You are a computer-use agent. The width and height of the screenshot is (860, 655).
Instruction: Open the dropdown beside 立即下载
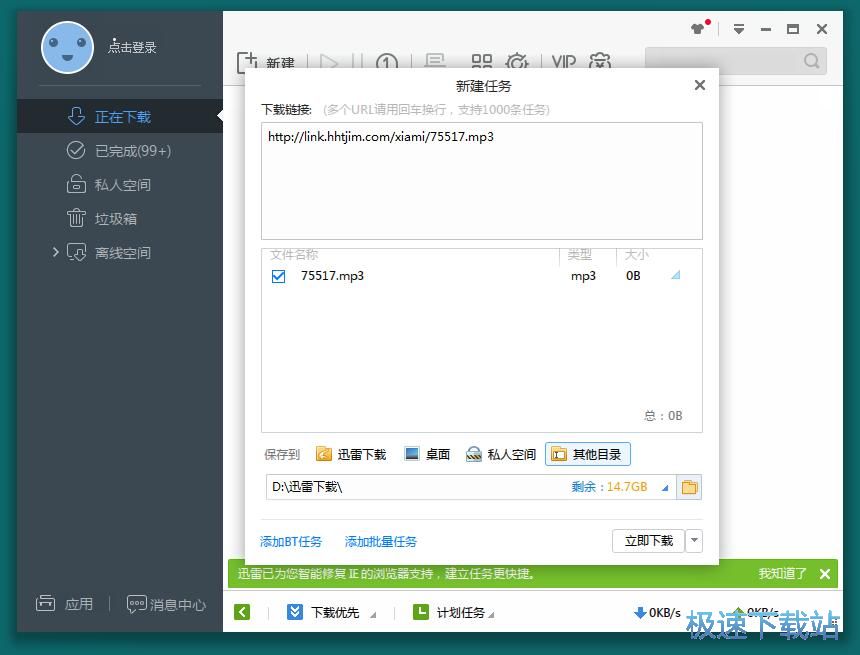click(x=694, y=541)
